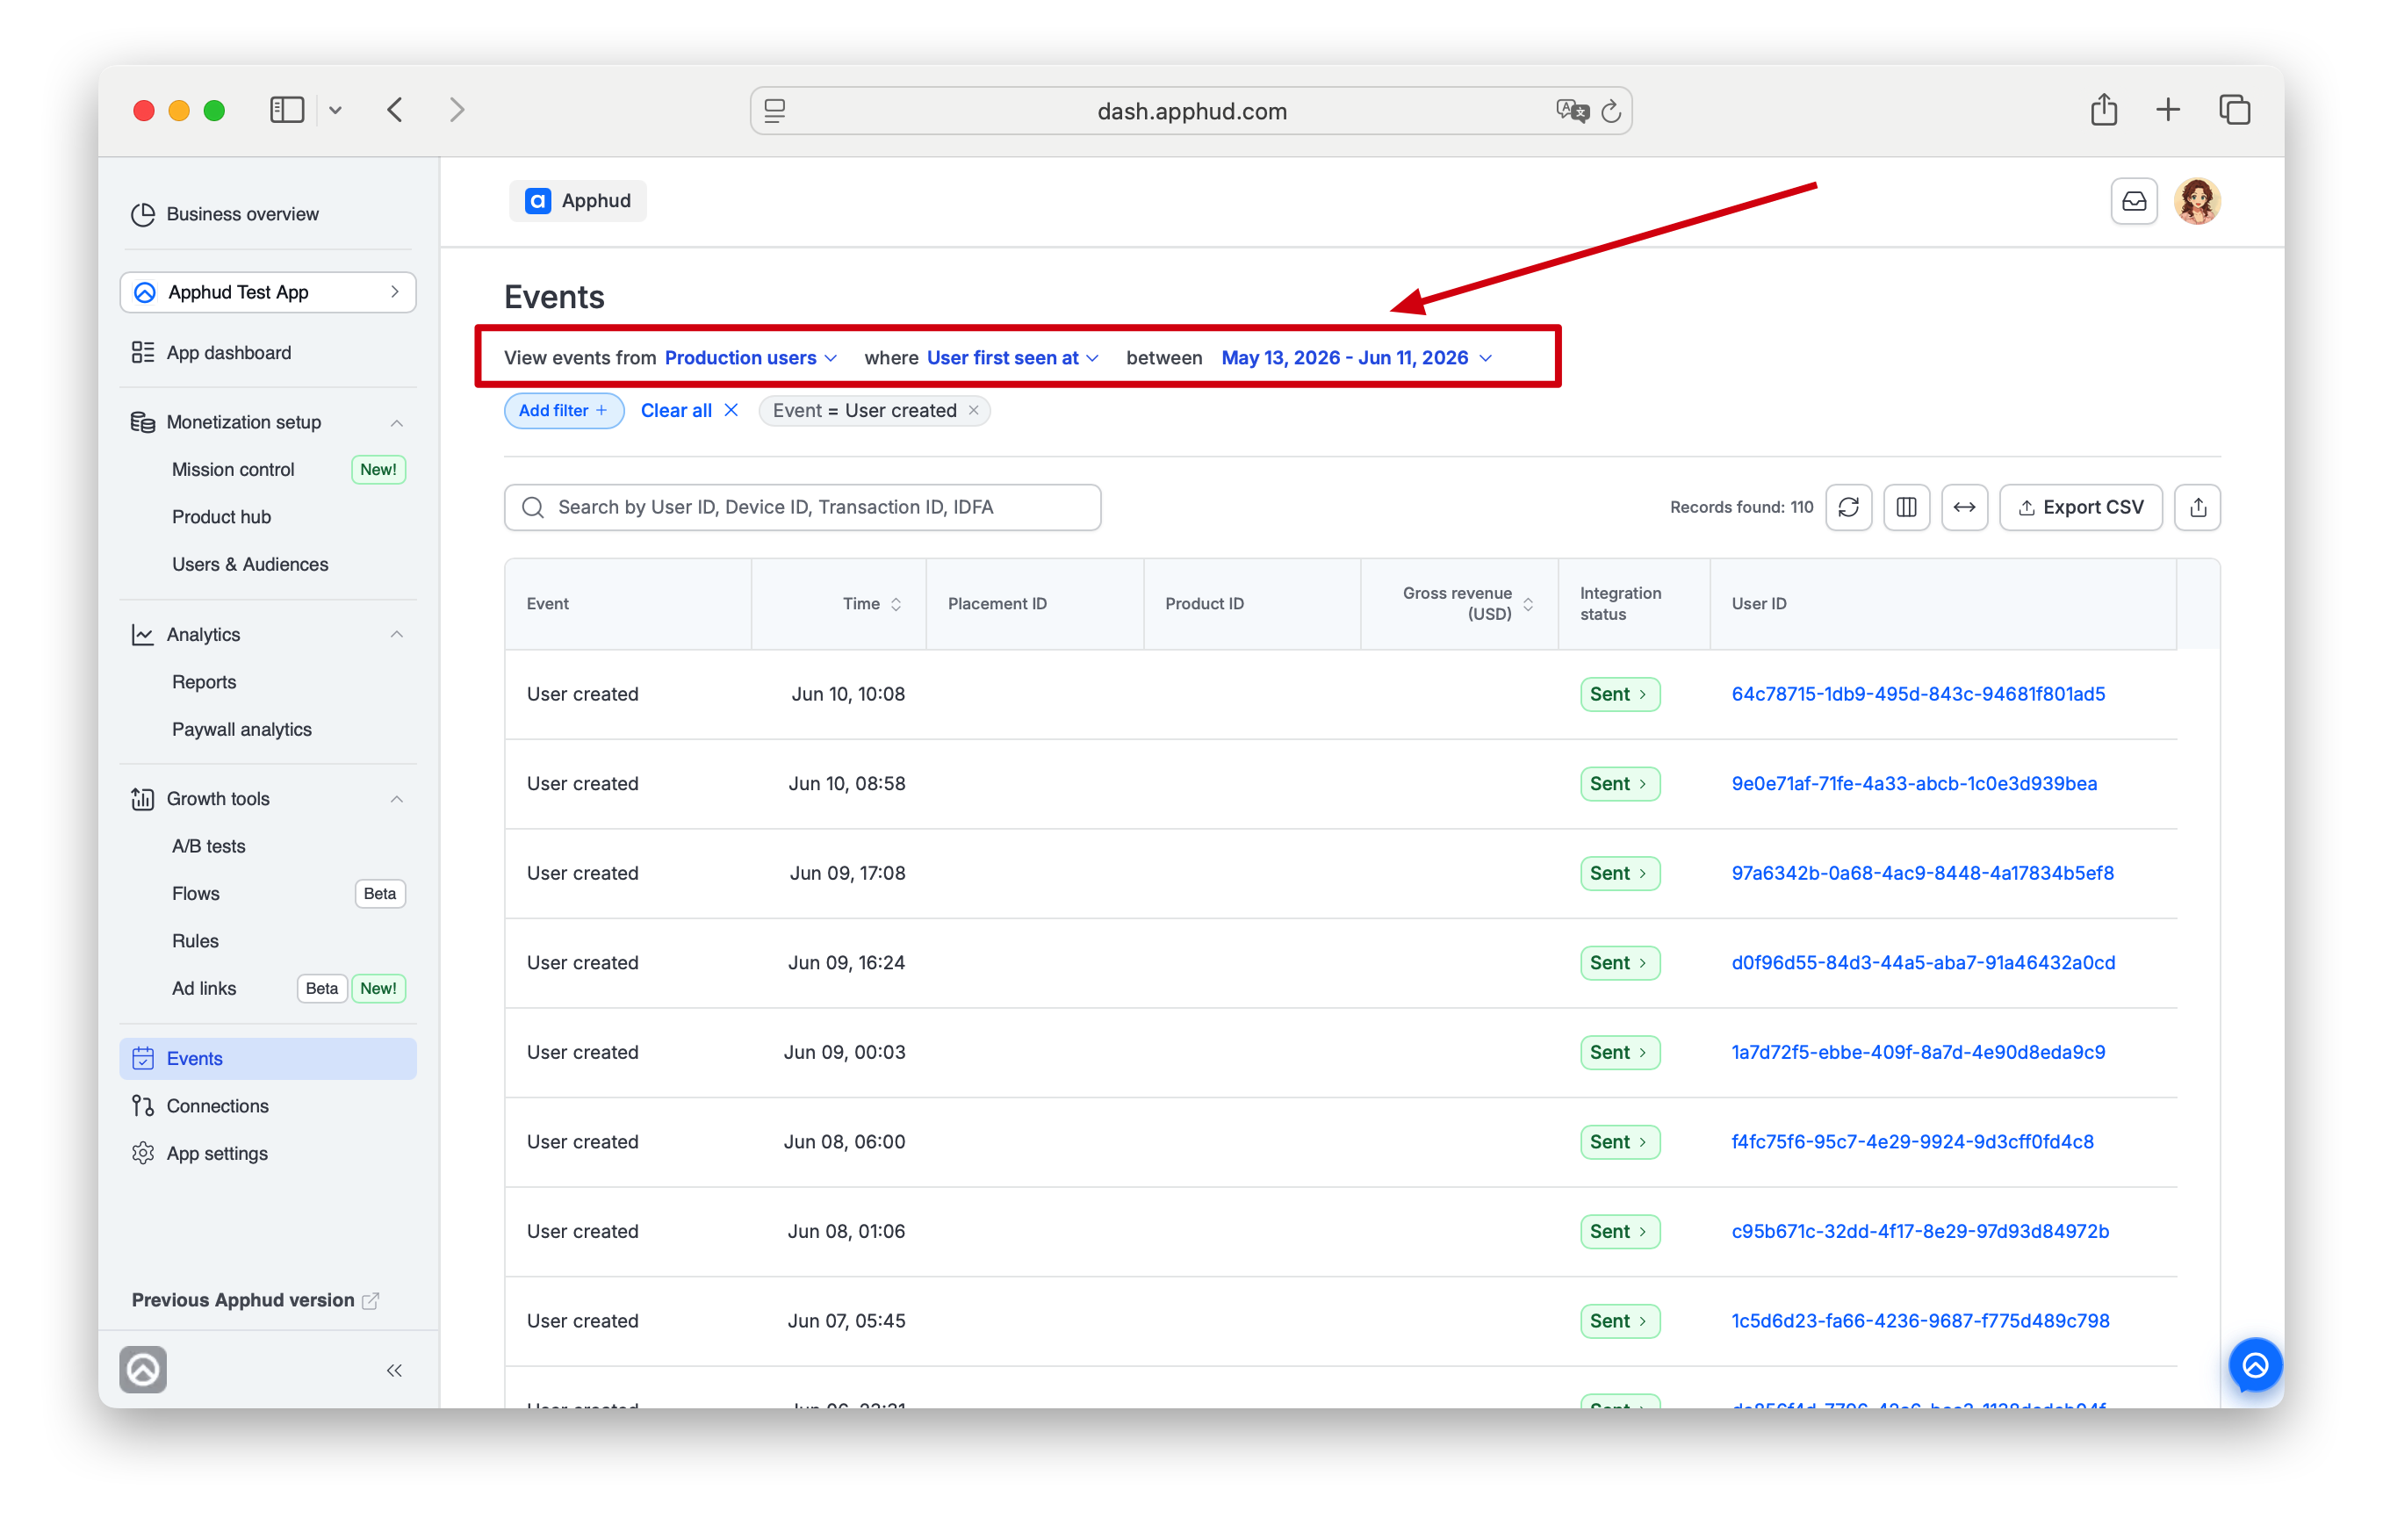The width and height of the screenshot is (2383, 1540).
Task: Toggle table width expand icon
Action: point(1964,507)
